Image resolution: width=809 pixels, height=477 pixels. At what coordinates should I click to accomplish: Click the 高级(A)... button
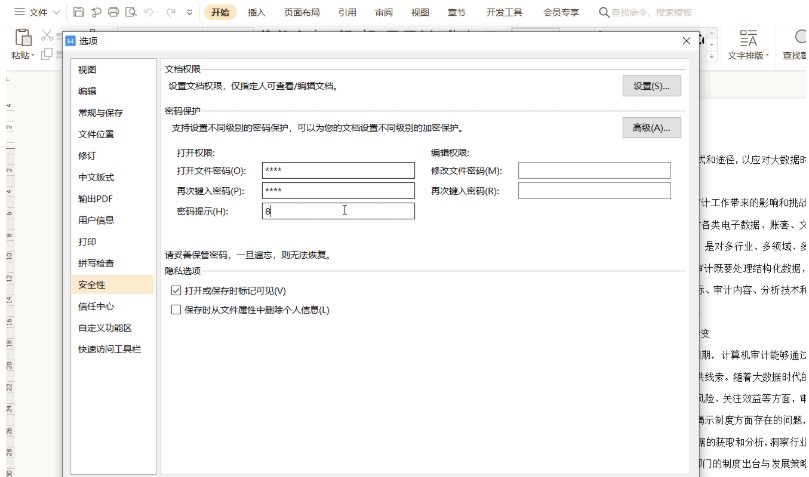651,128
